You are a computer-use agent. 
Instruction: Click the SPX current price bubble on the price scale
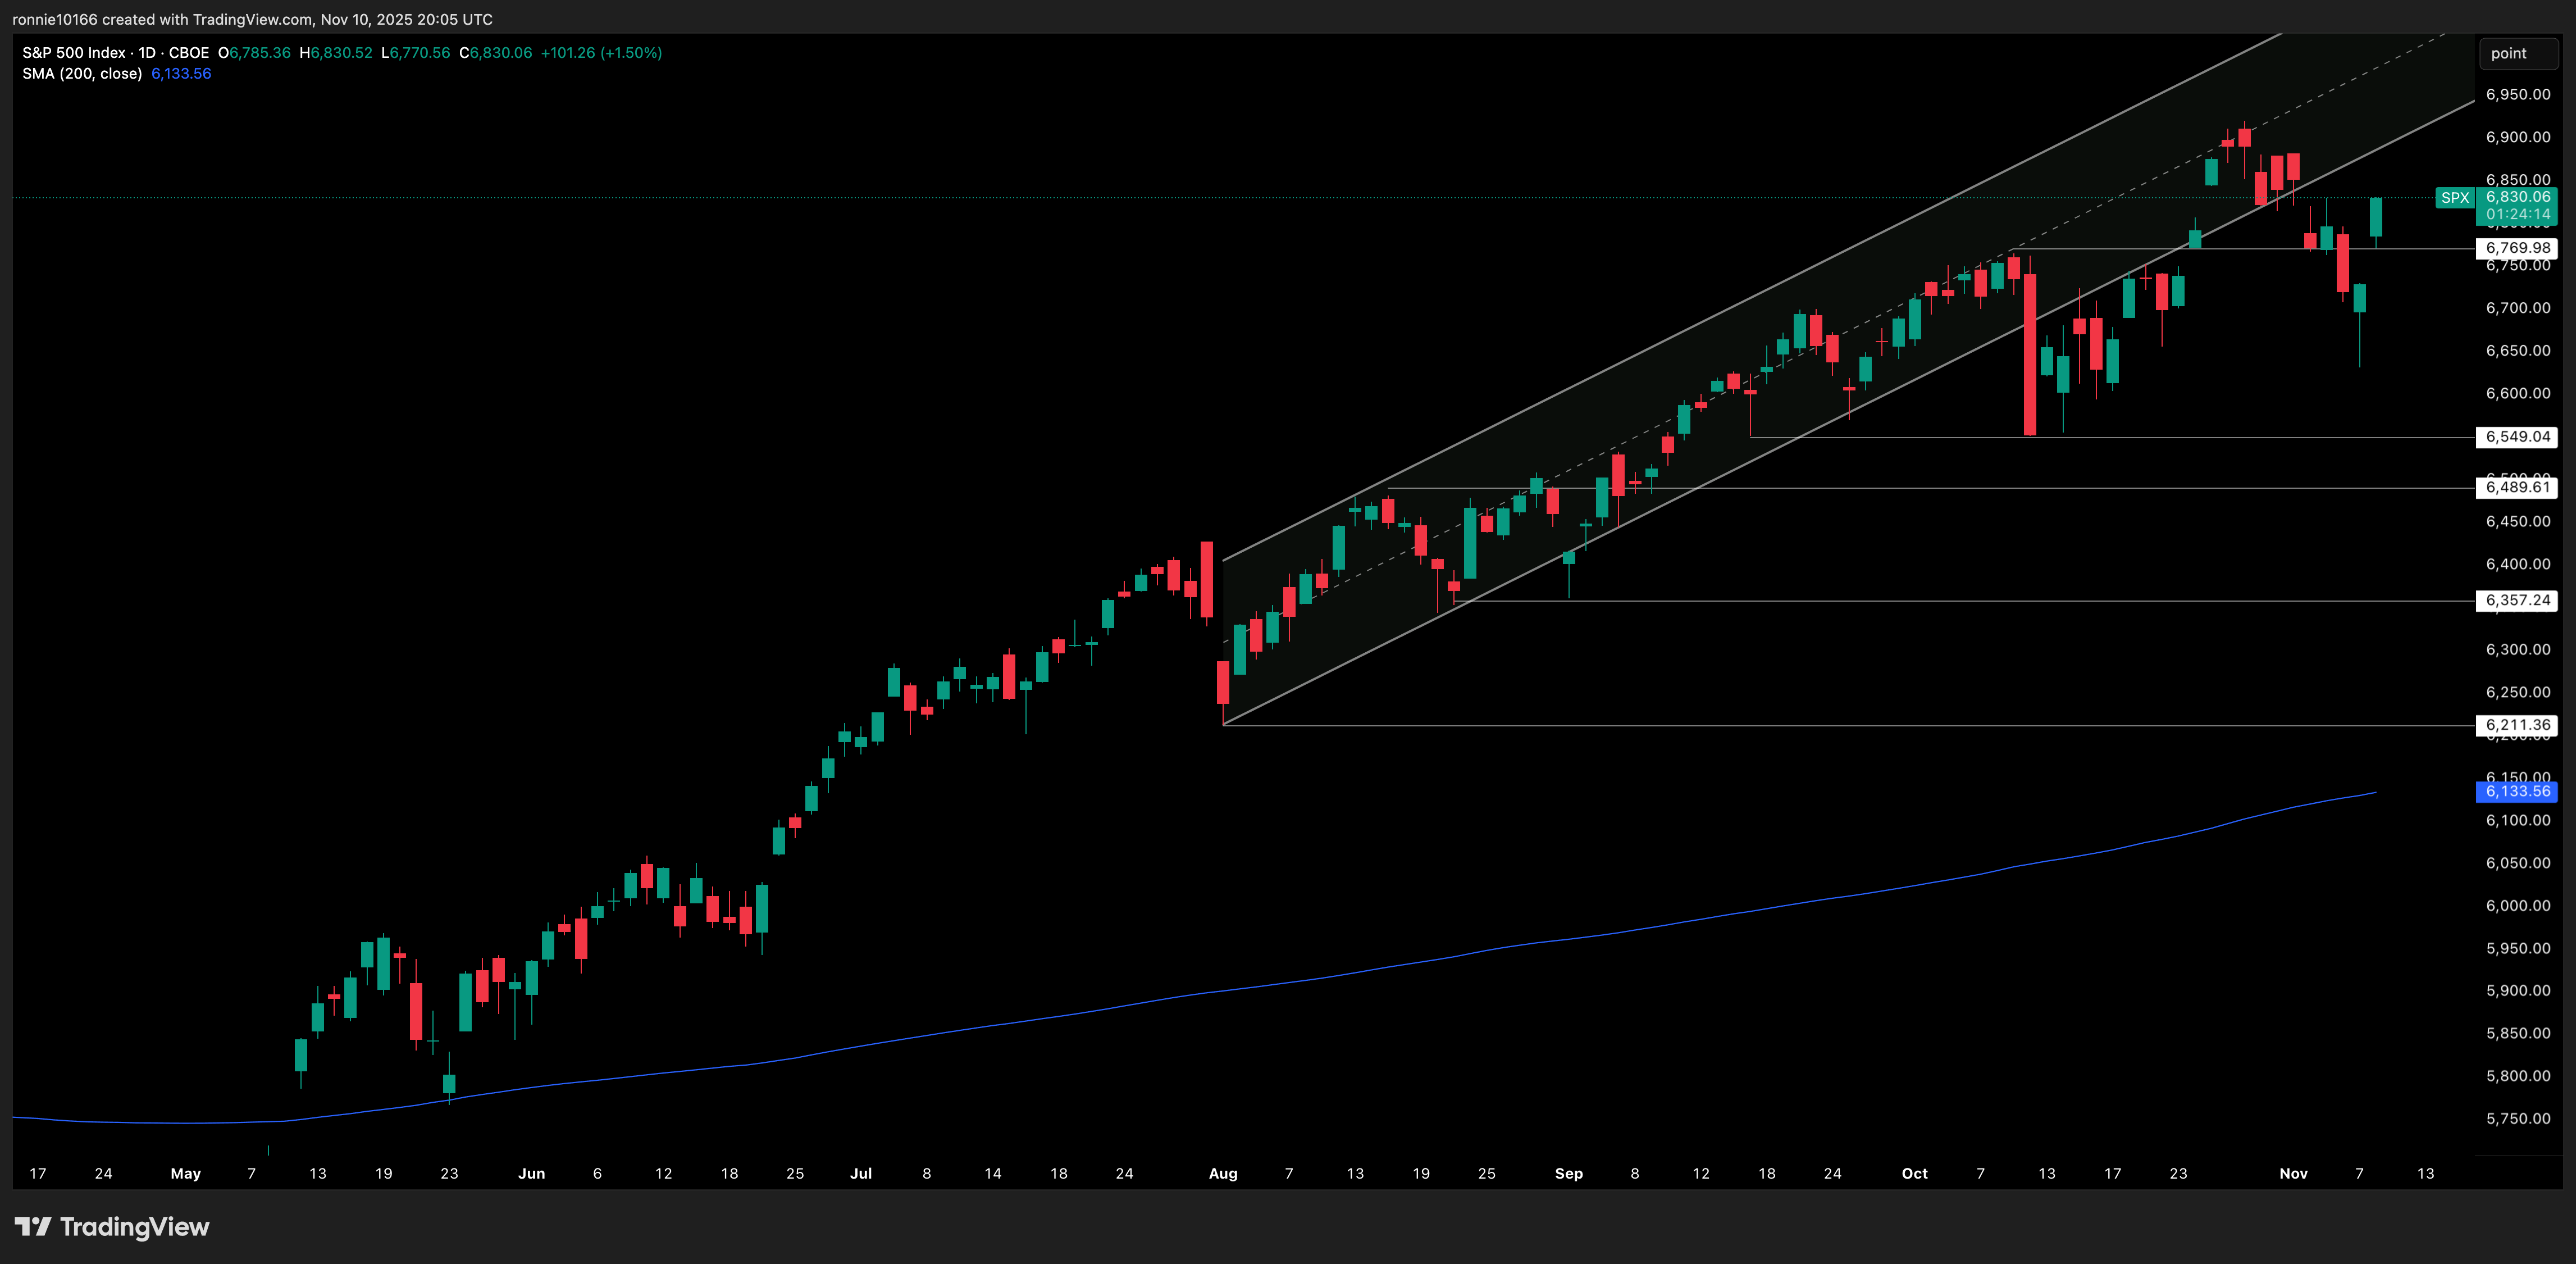tap(2519, 197)
